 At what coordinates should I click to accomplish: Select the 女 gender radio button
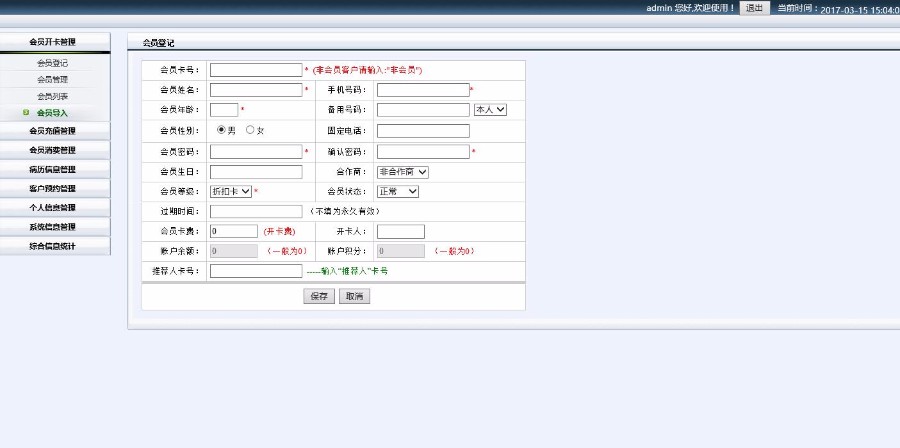tap(250, 130)
